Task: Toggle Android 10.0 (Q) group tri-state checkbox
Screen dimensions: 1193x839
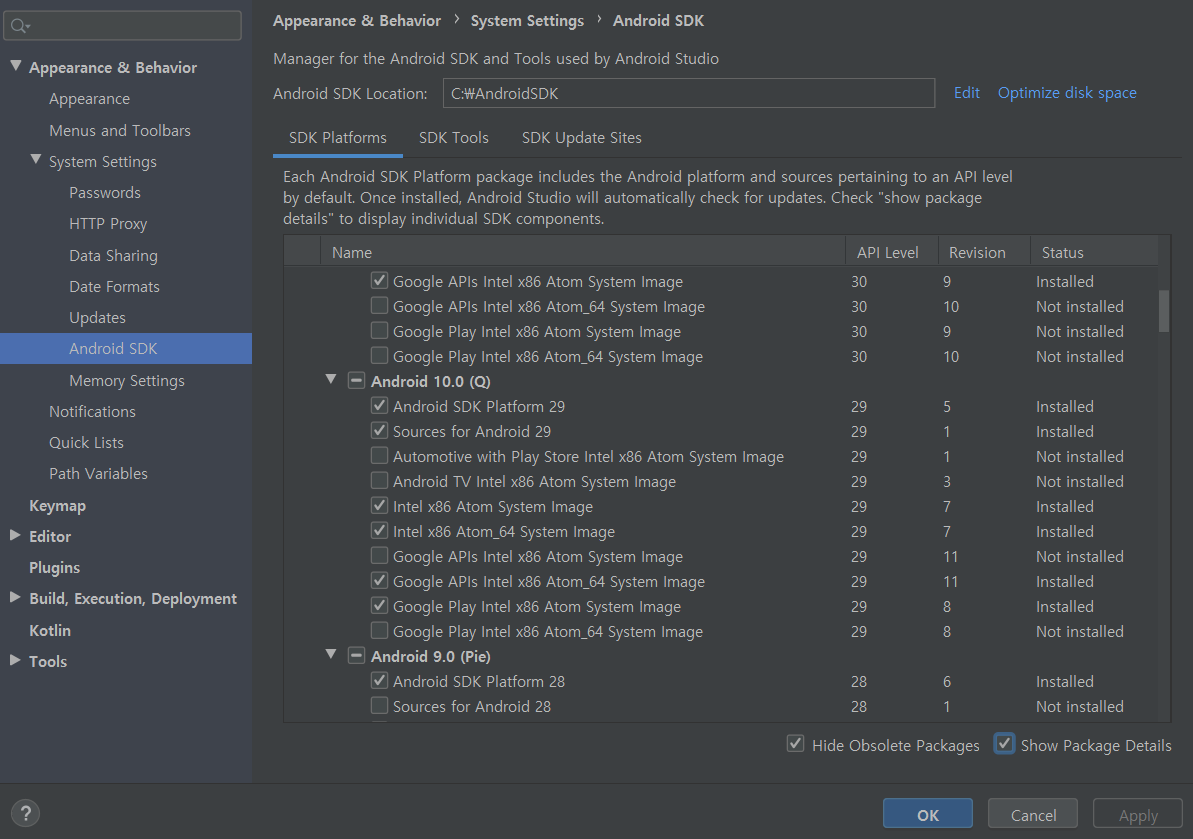Action: tap(356, 380)
